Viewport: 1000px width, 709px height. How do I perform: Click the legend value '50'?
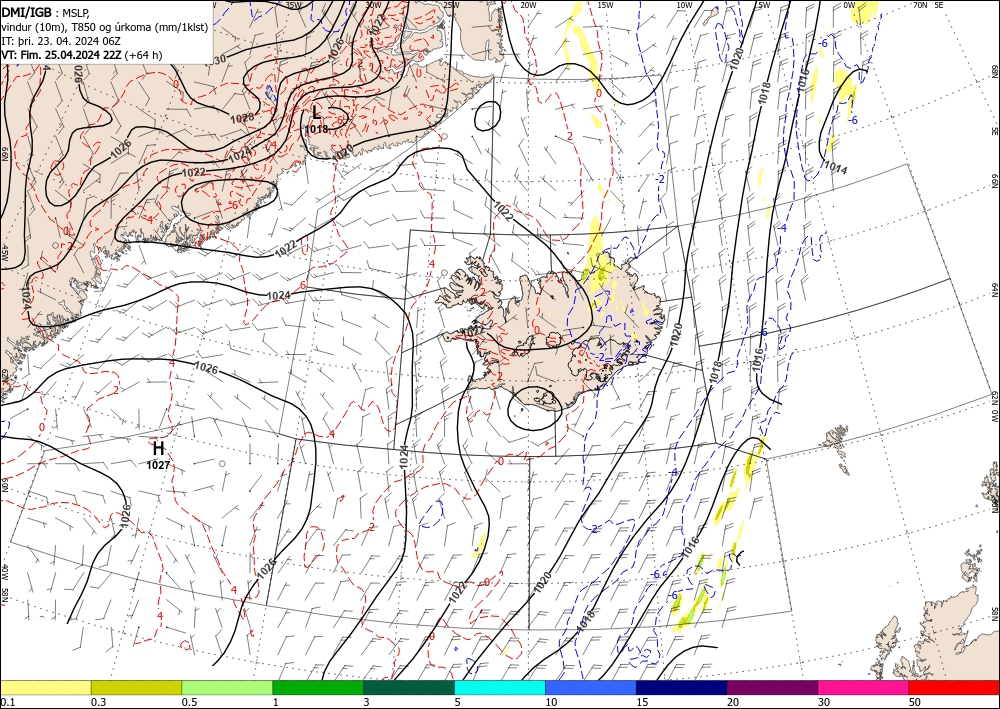(x=915, y=702)
